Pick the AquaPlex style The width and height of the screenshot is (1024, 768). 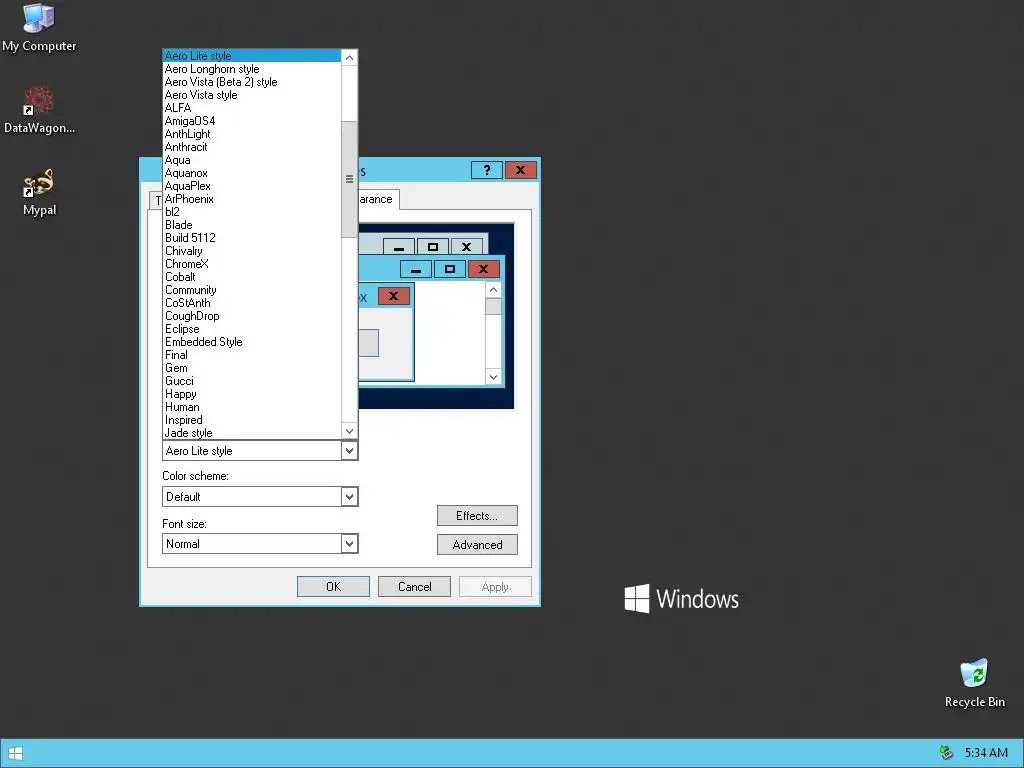pyautogui.click(x=251, y=187)
